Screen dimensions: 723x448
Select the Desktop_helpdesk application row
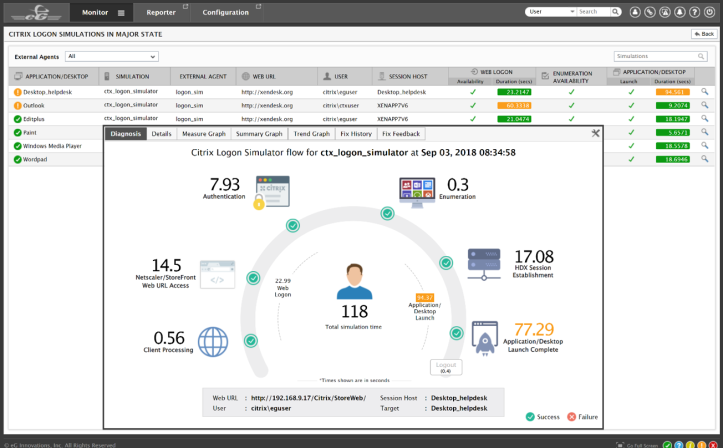[47, 92]
